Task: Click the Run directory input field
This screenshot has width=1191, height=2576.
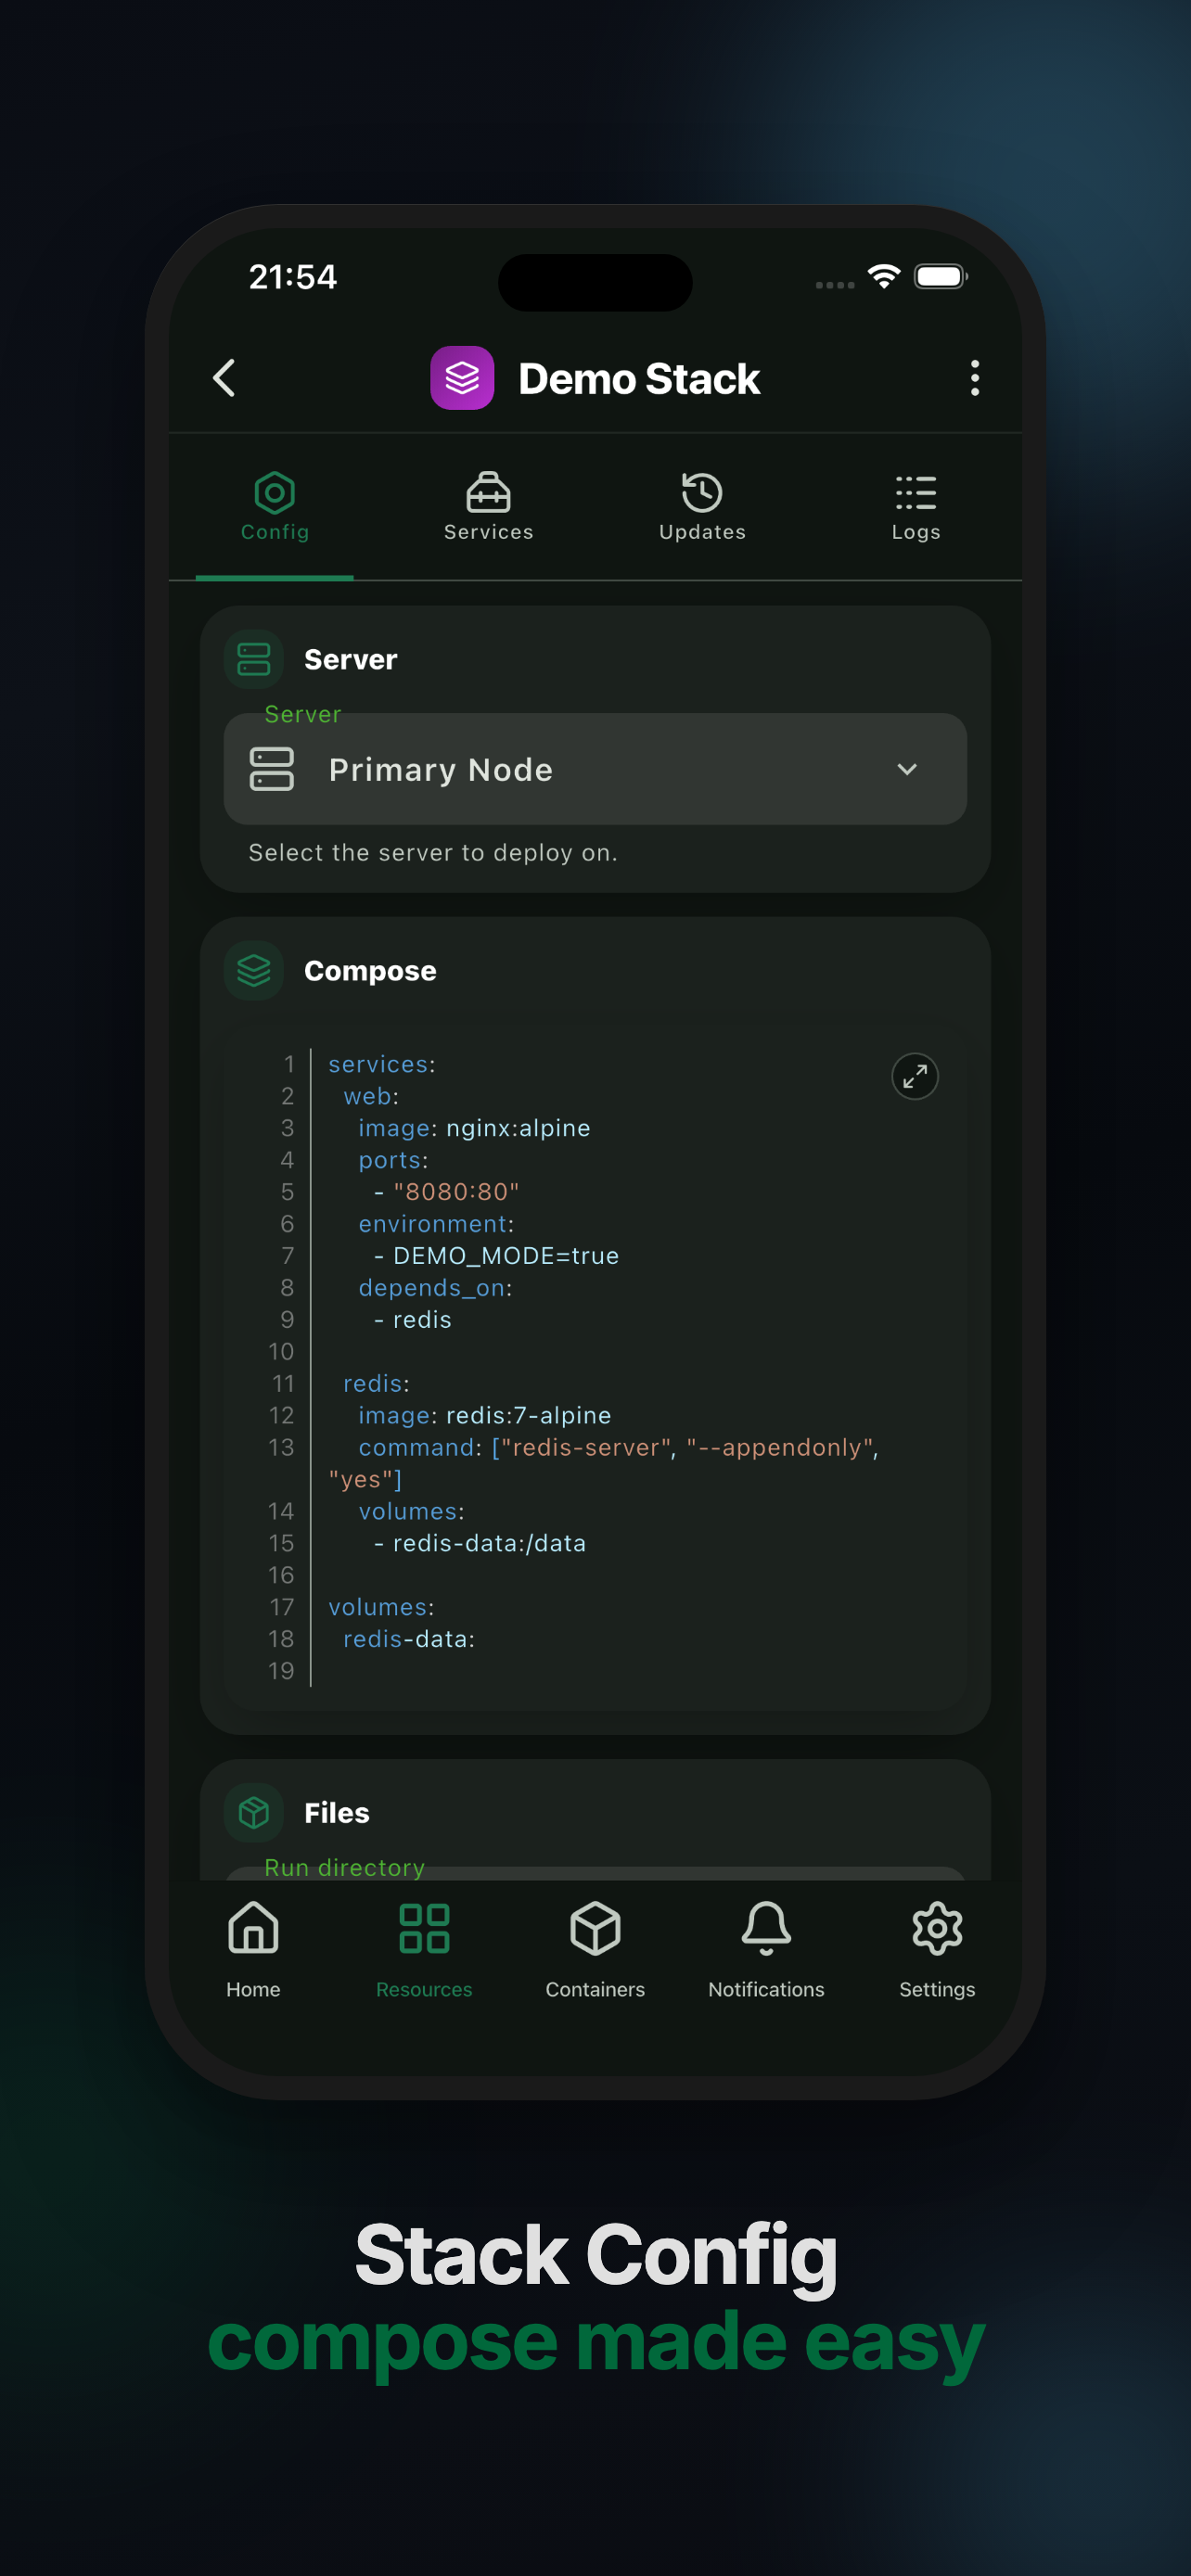Action: point(595,1873)
